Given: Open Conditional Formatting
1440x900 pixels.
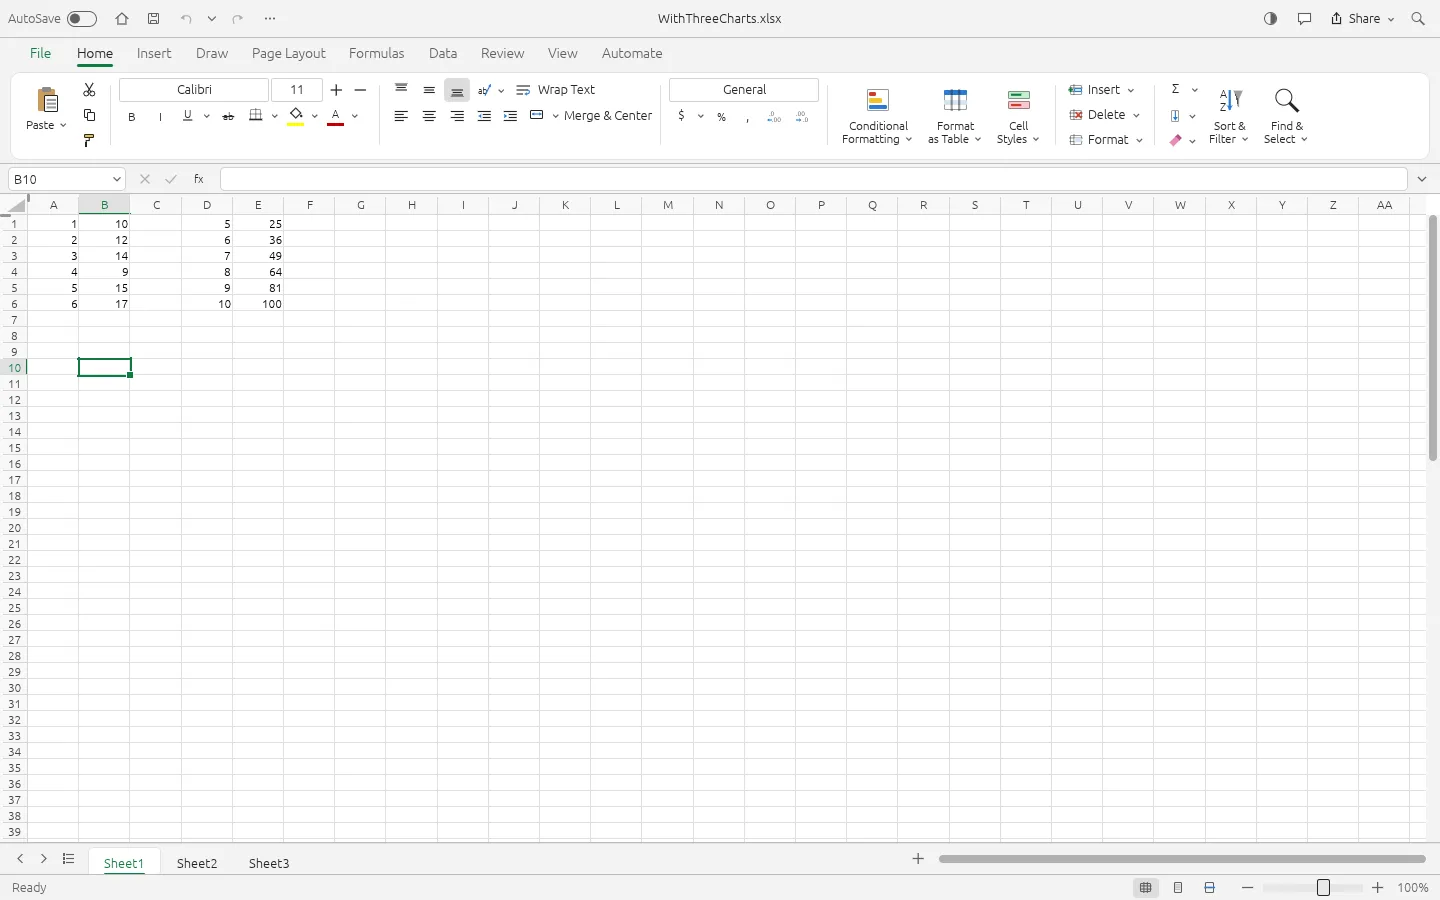Looking at the screenshot, I should [x=878, y=116].
